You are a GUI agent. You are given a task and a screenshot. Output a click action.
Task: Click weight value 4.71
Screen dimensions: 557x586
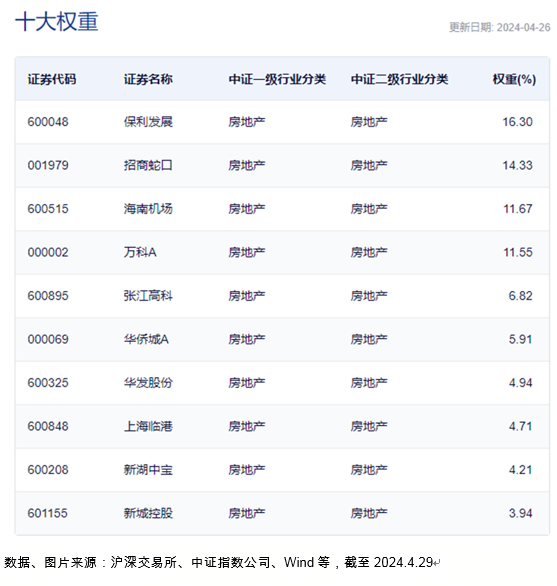click(x=520, y=426)
